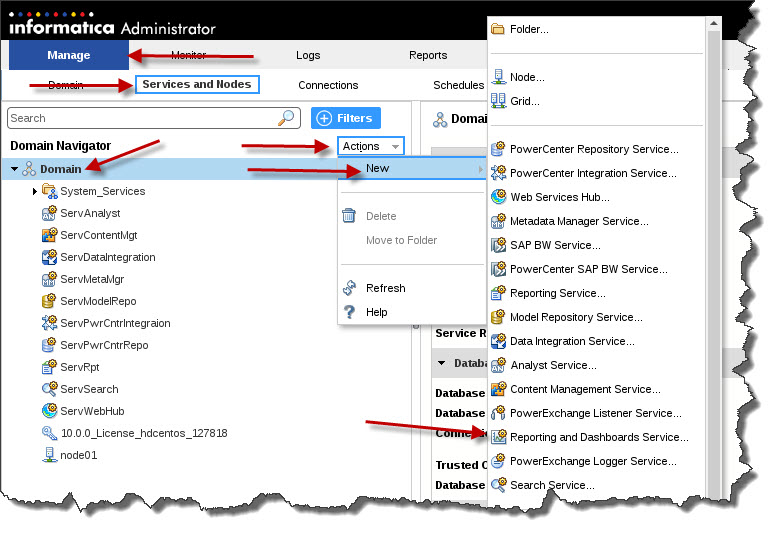This screenshot has height=534, width=778.
Task: Click the ServRpt service icon
Action: pyautogui.click(x=49, y=367)
